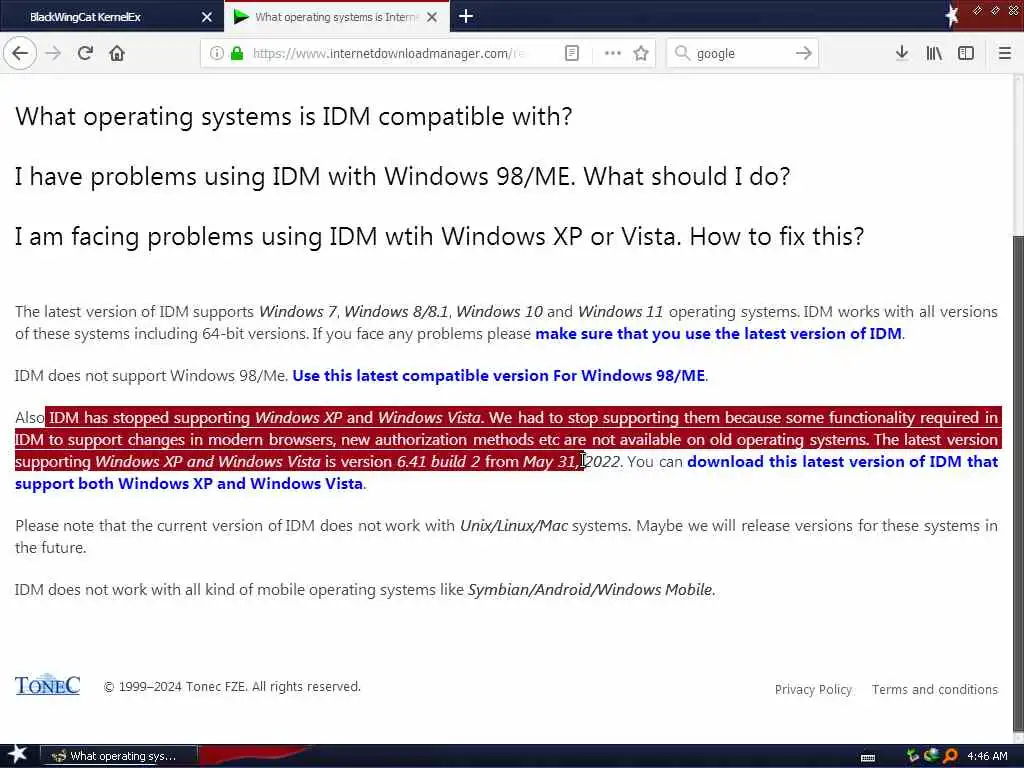Click the orange magnifier tray icon
Viewport: 1024px width, 768px height.
click(x=950, y=756)
